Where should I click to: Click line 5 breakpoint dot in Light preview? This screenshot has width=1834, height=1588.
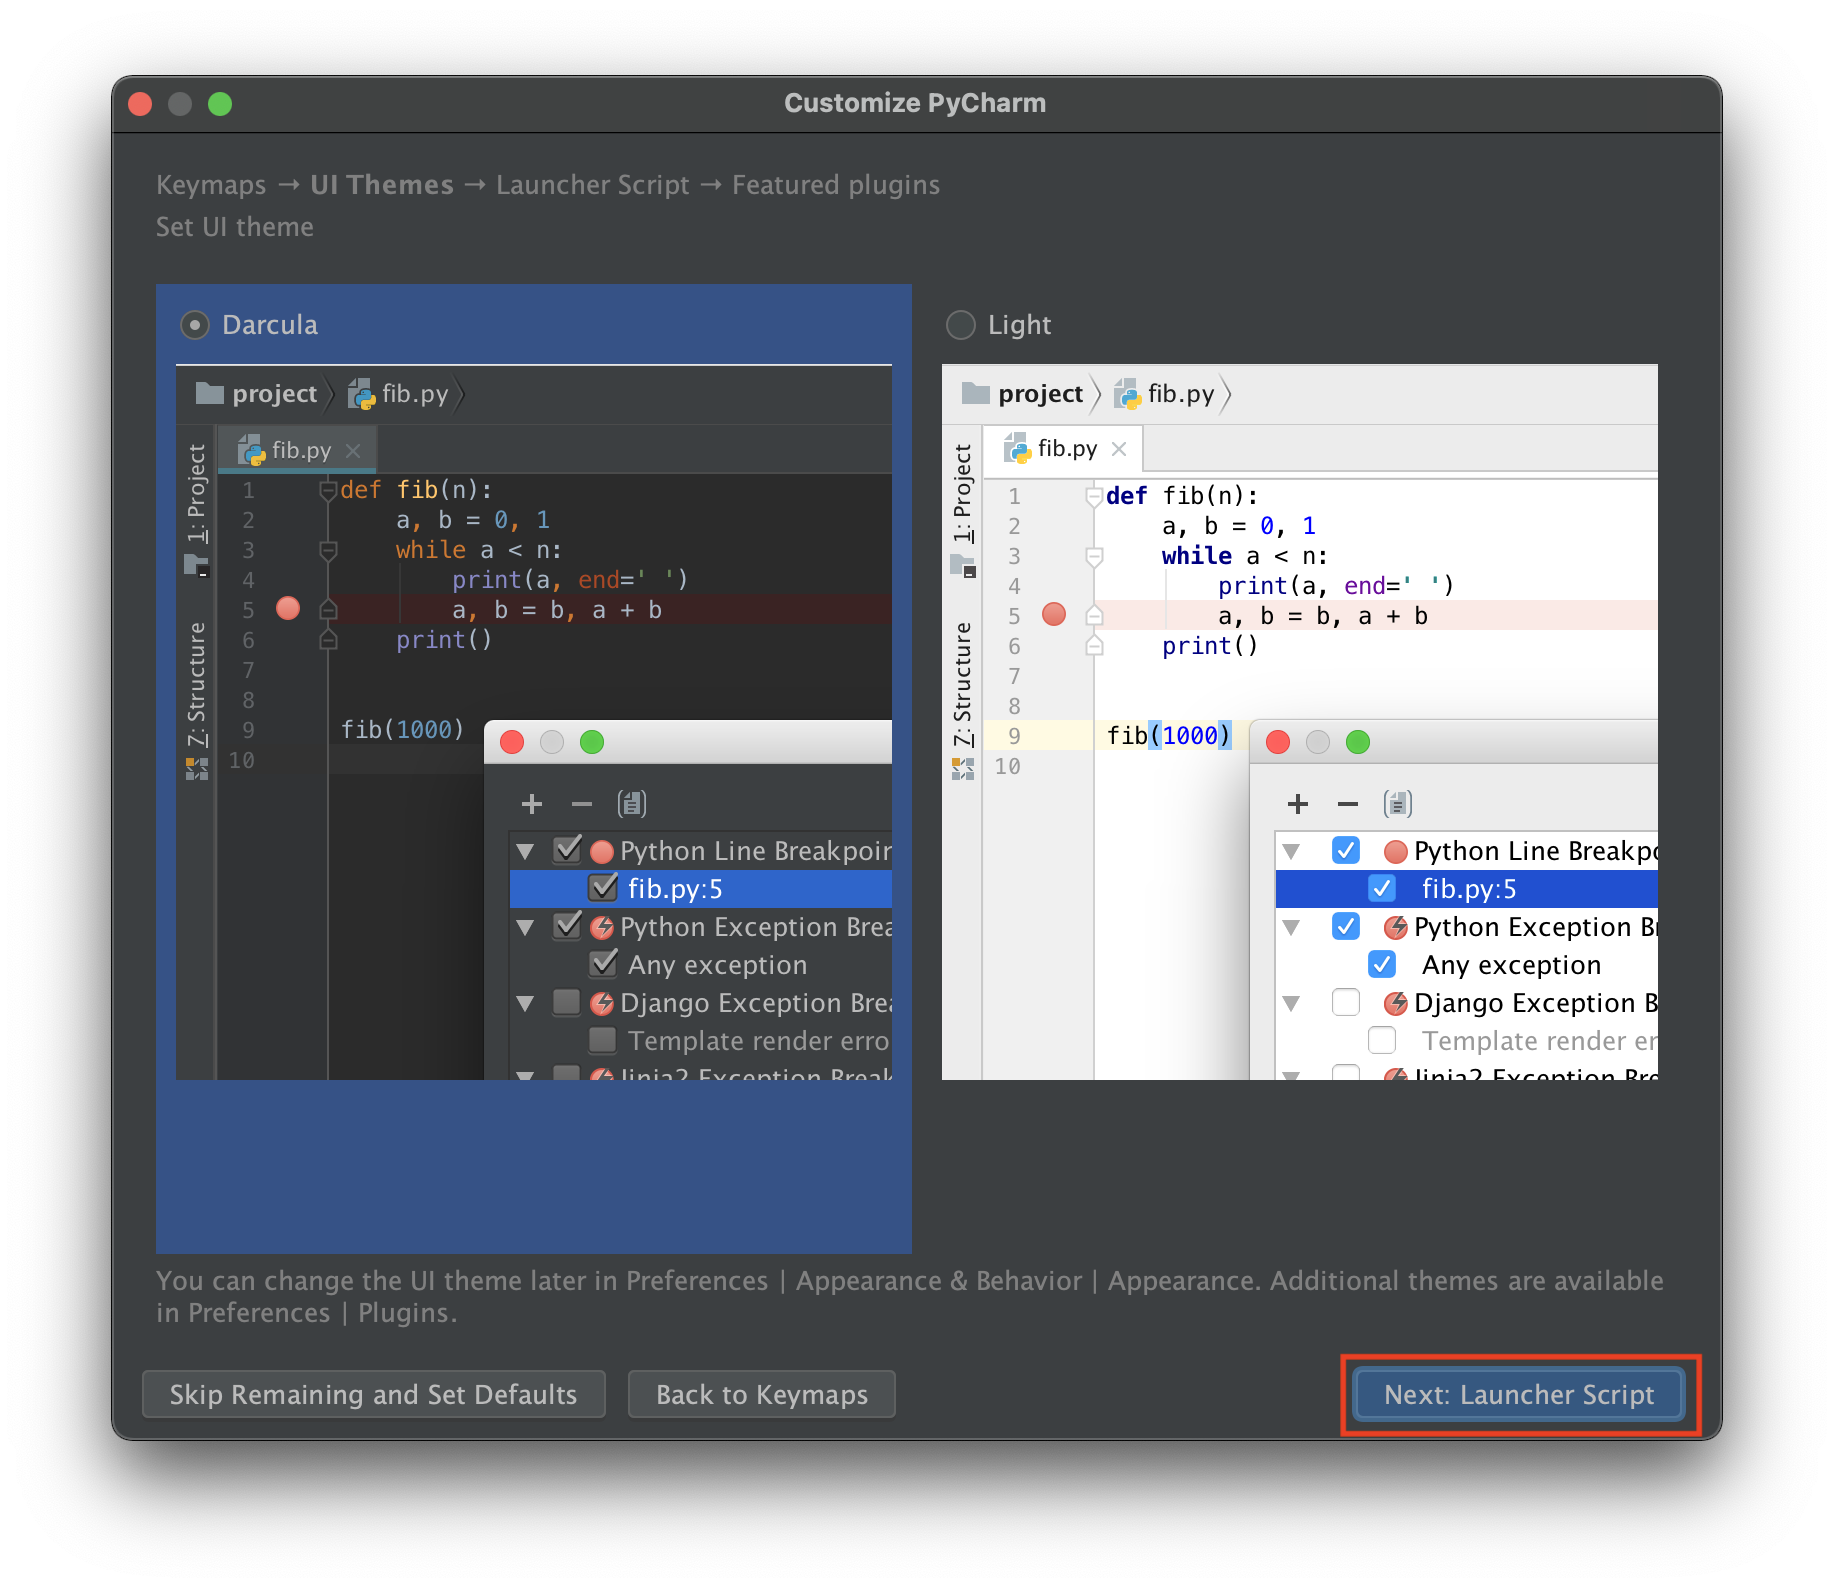[1054, 614]
